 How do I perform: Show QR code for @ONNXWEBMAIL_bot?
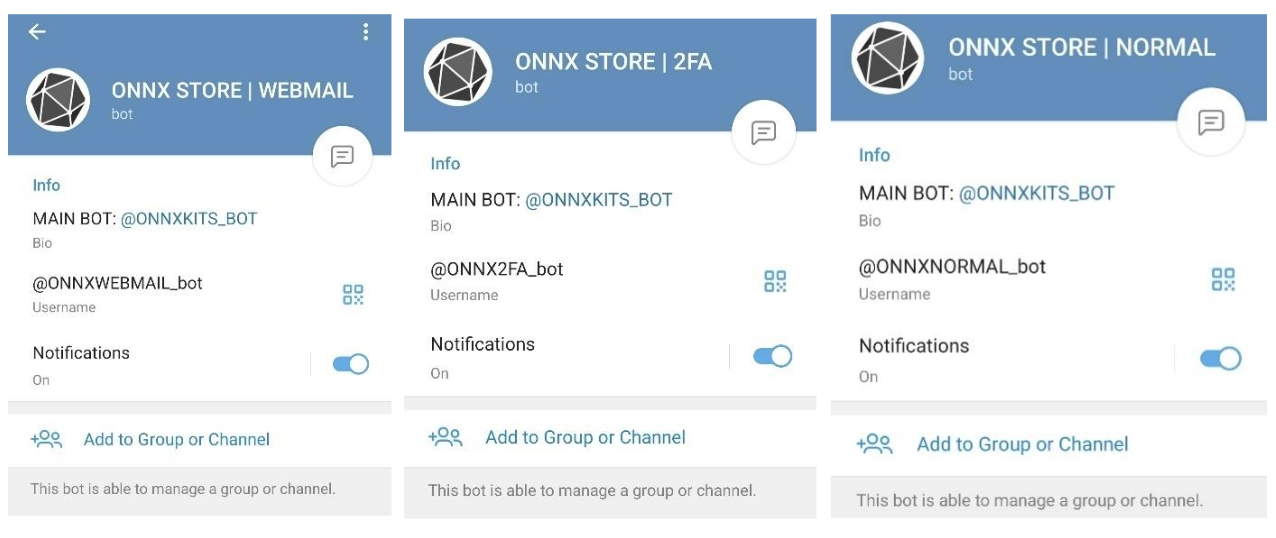[353, 294]
